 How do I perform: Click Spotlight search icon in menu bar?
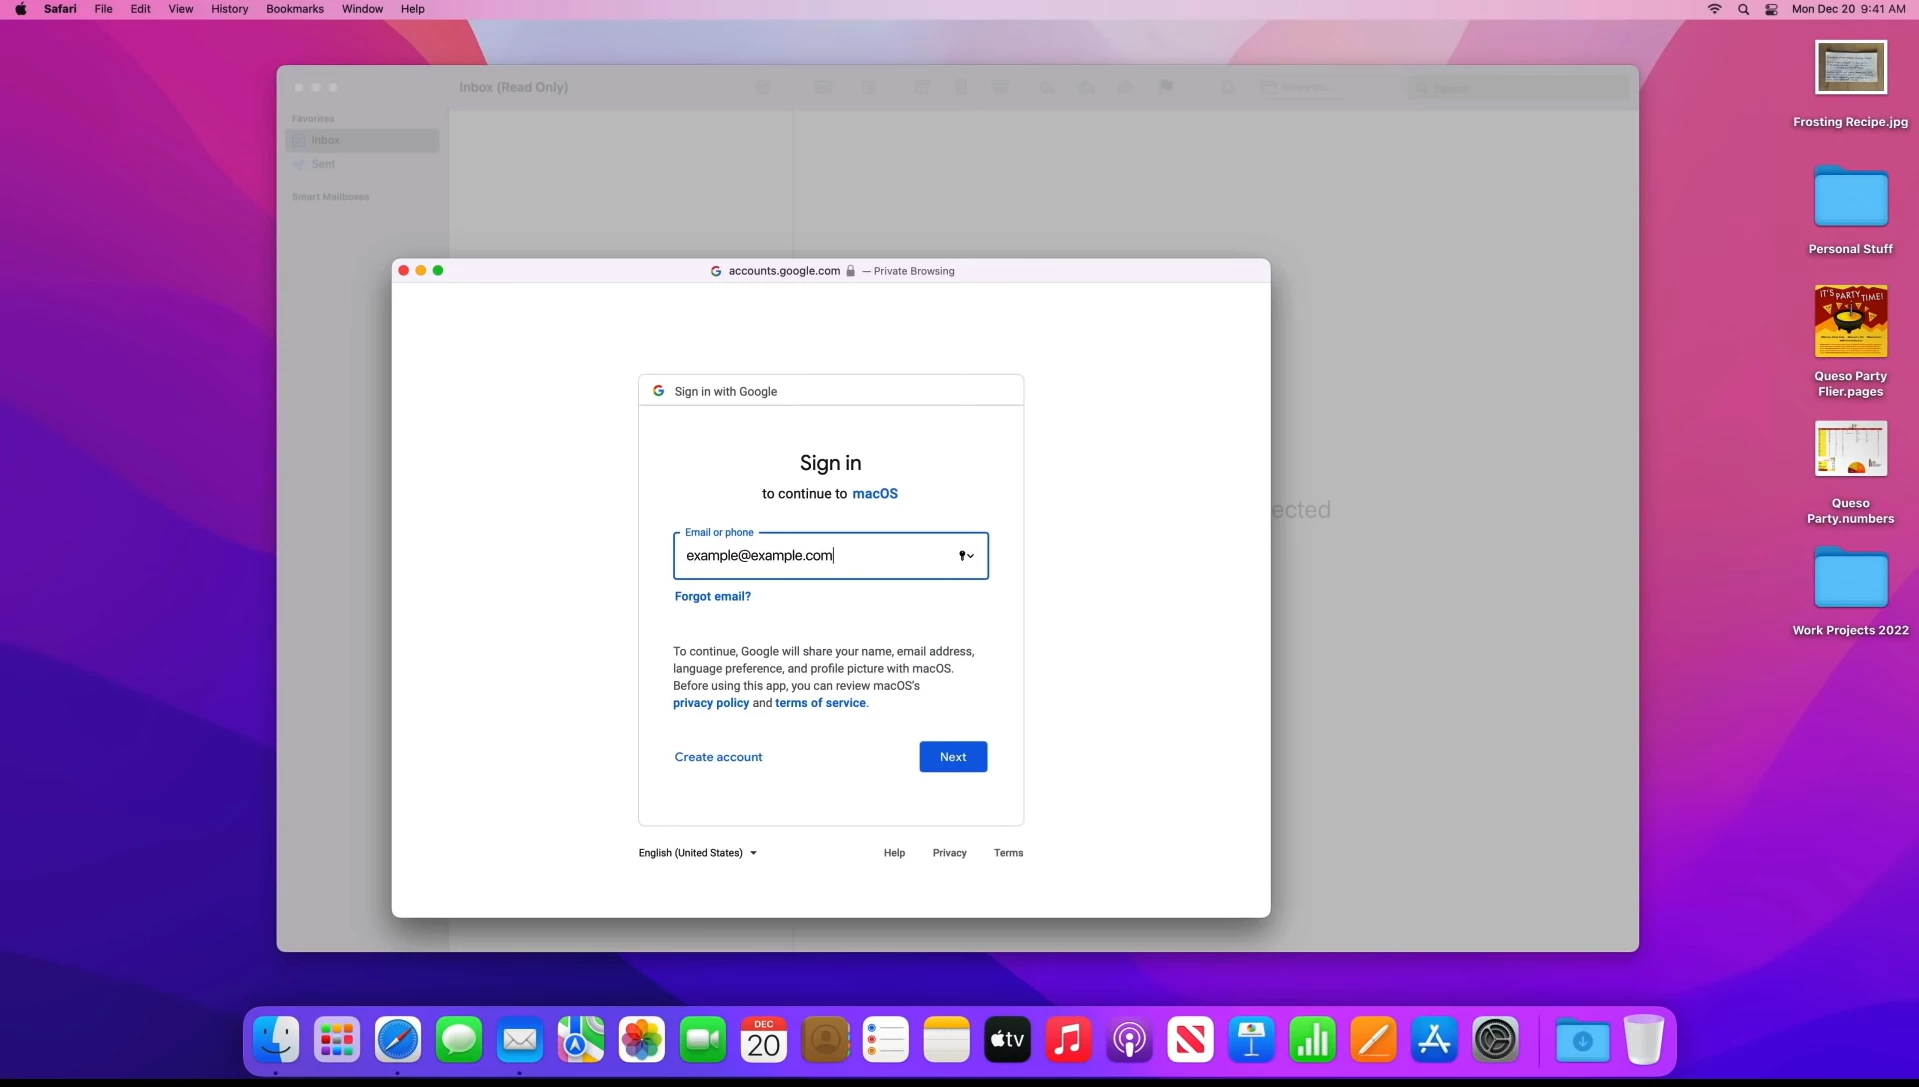pyautogui.click(x=1743, y=9)
